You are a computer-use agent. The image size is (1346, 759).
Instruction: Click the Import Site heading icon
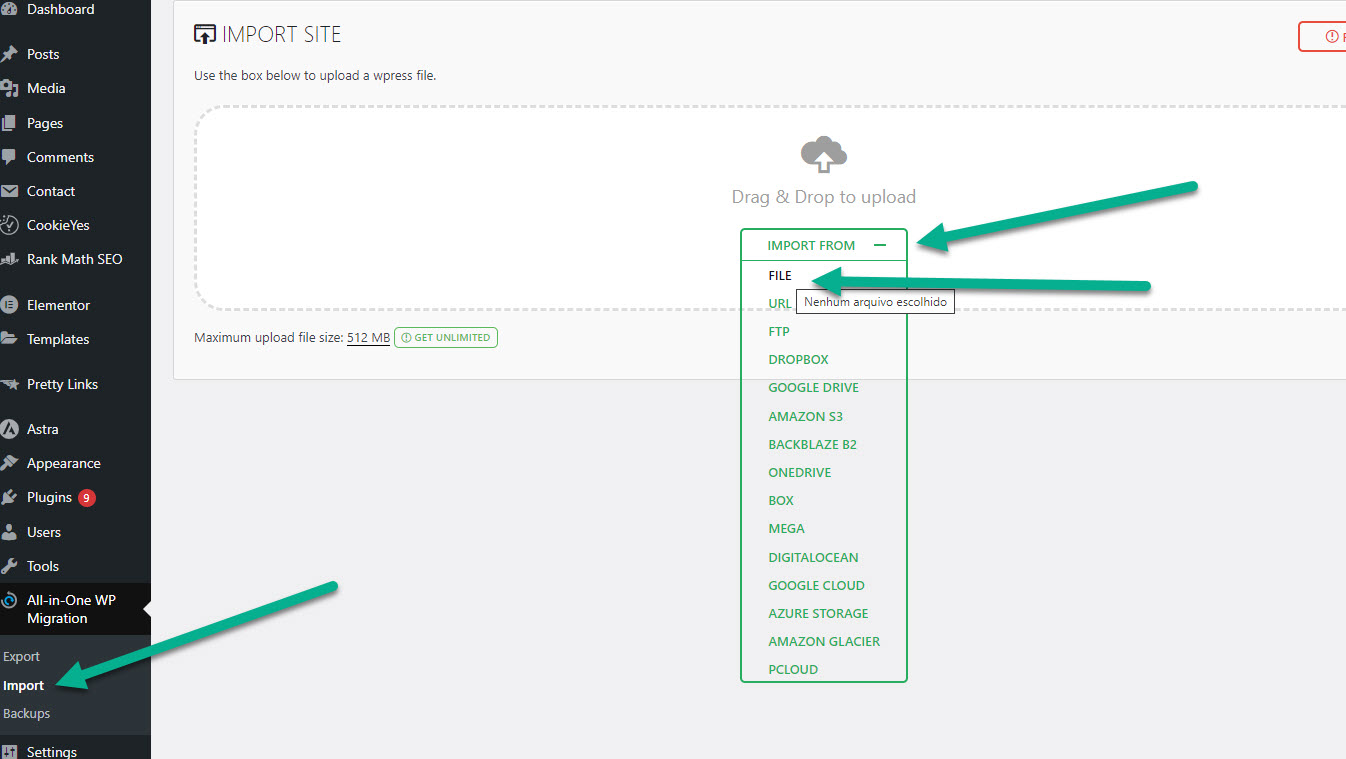(204, 35)
